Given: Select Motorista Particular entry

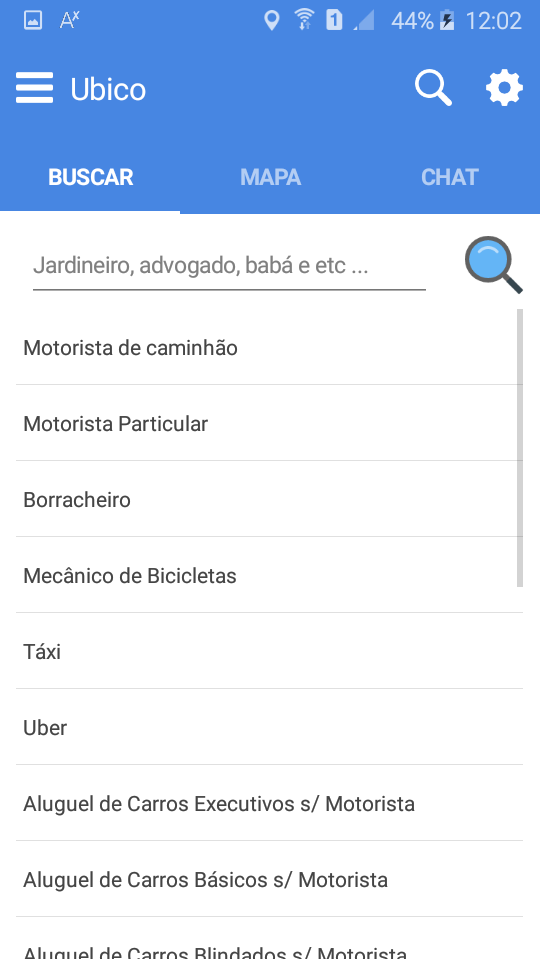Looking at the screenshot, I should [x=269, y=423].
